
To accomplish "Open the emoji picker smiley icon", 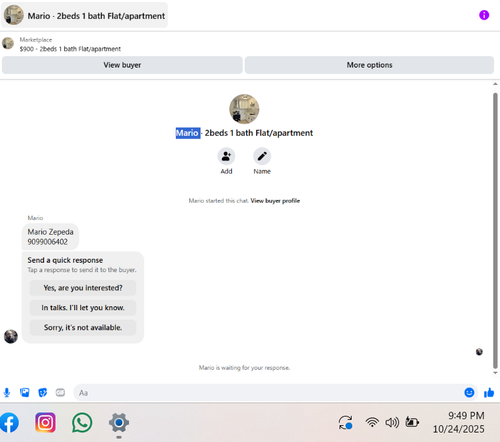I will 469,393.
